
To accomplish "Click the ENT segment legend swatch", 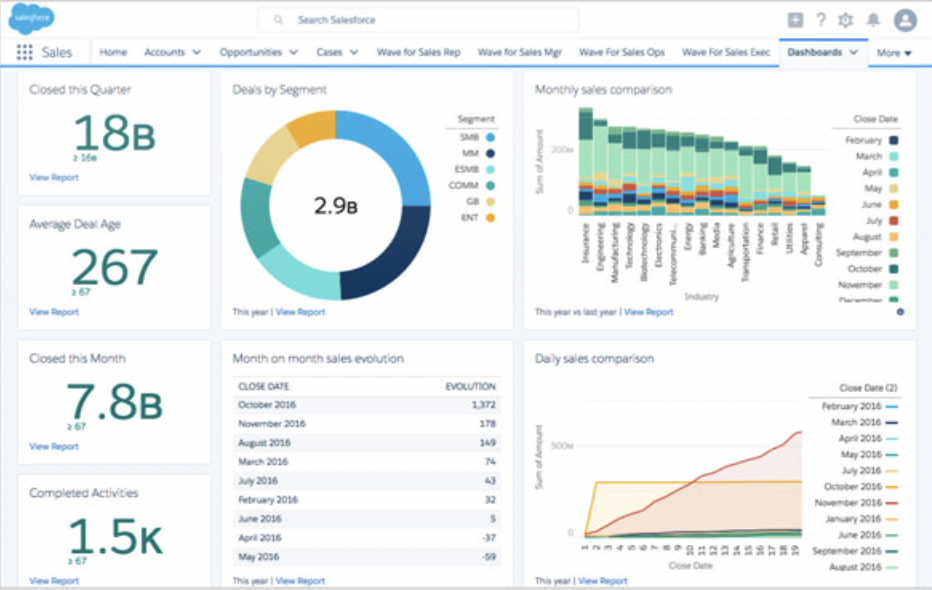I will click(490, 217).
